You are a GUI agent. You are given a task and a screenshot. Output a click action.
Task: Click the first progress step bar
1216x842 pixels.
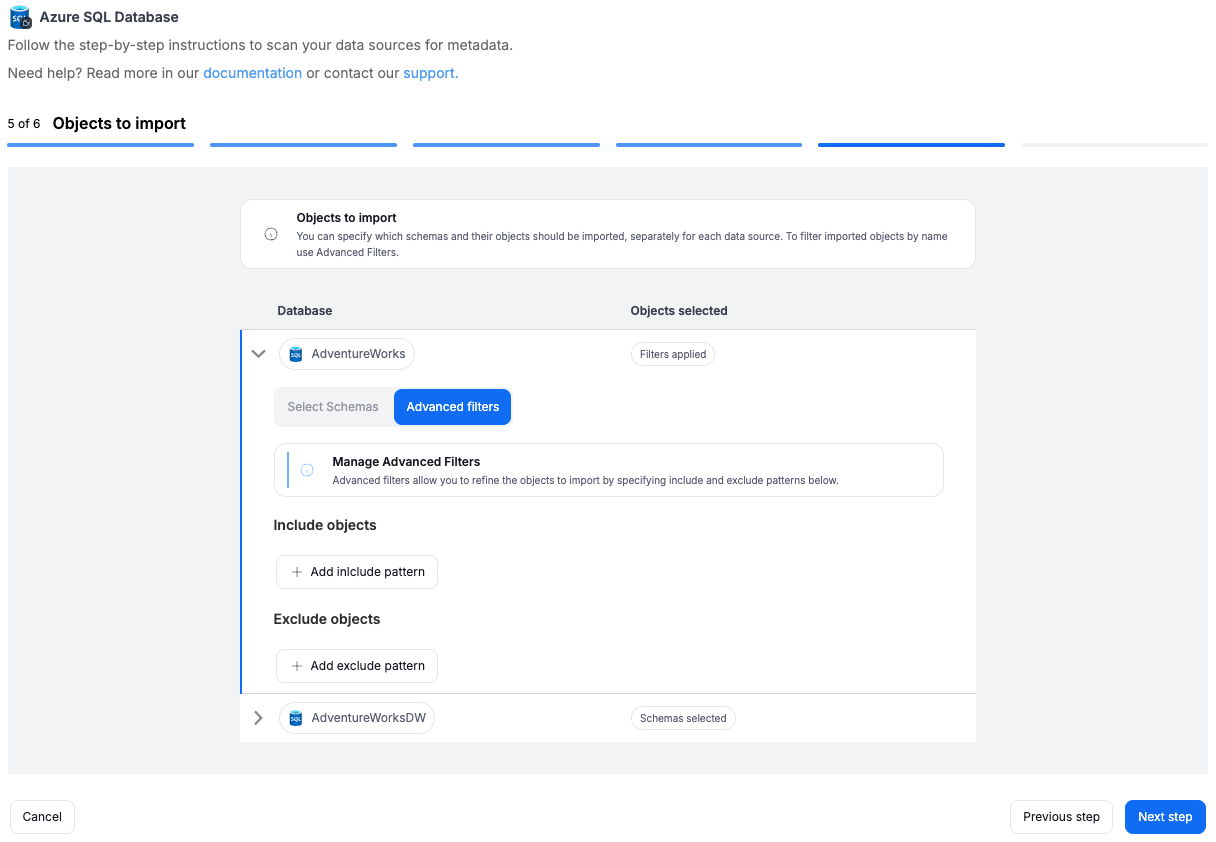[x=100, y=145]
